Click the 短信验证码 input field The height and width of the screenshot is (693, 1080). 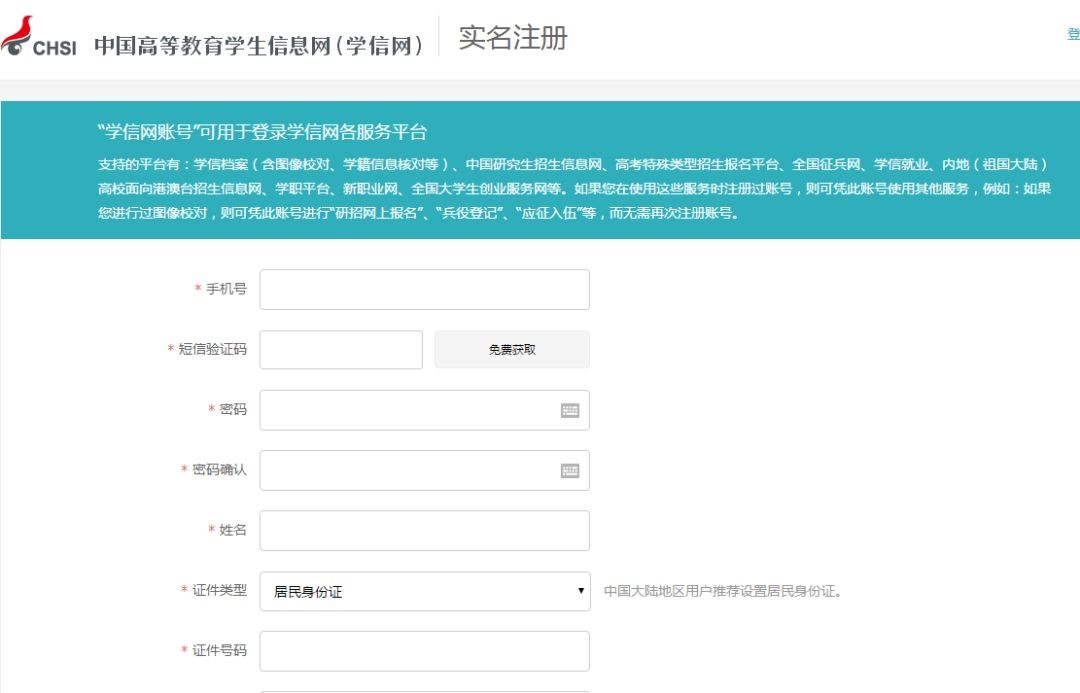(x=341, y=349)
